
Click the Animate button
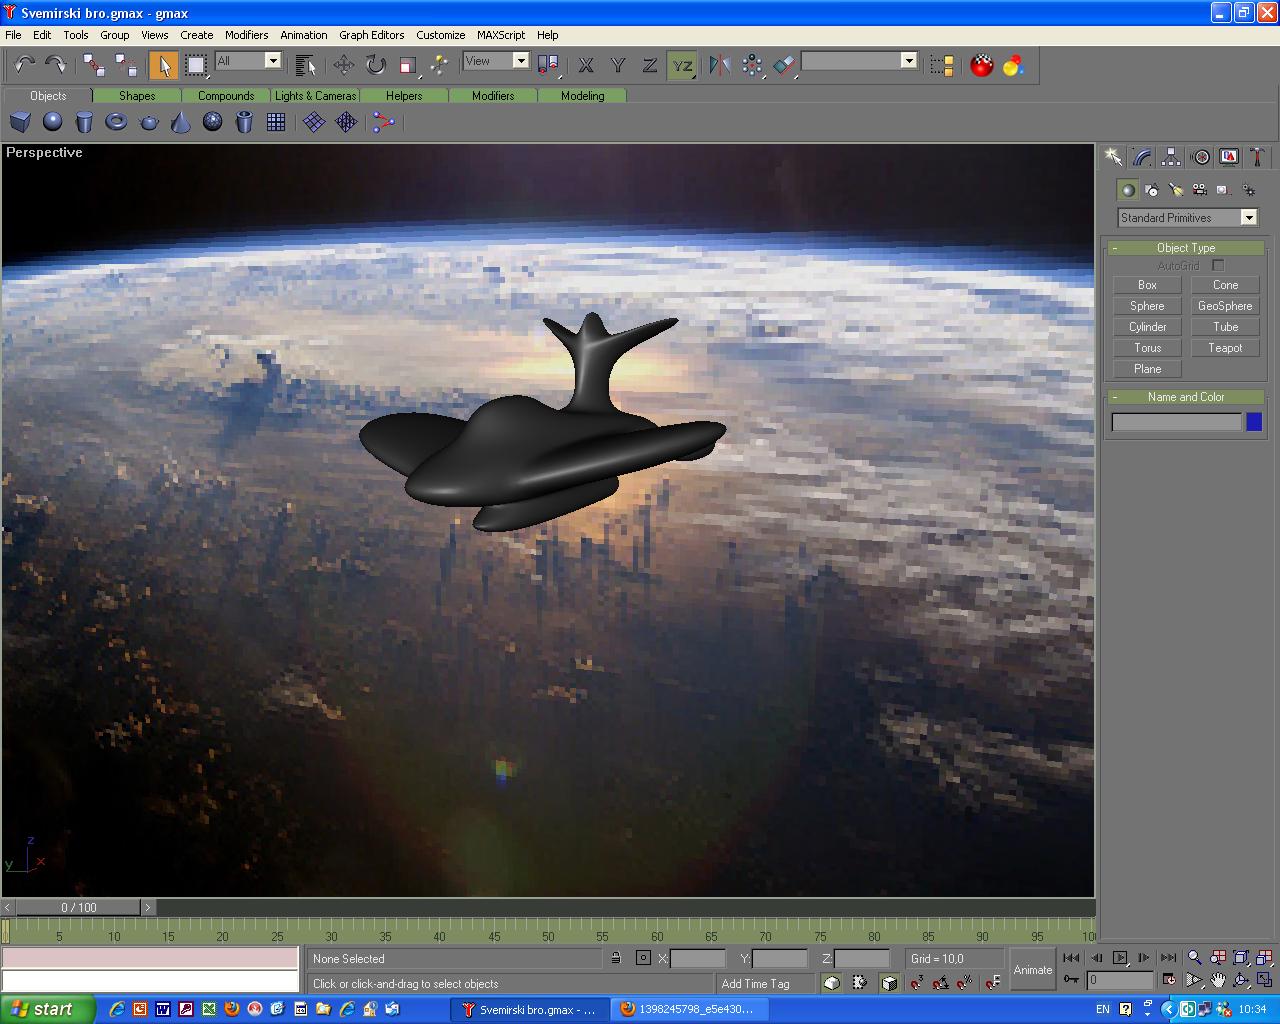pyautogui.click(x=1033, y=970)
